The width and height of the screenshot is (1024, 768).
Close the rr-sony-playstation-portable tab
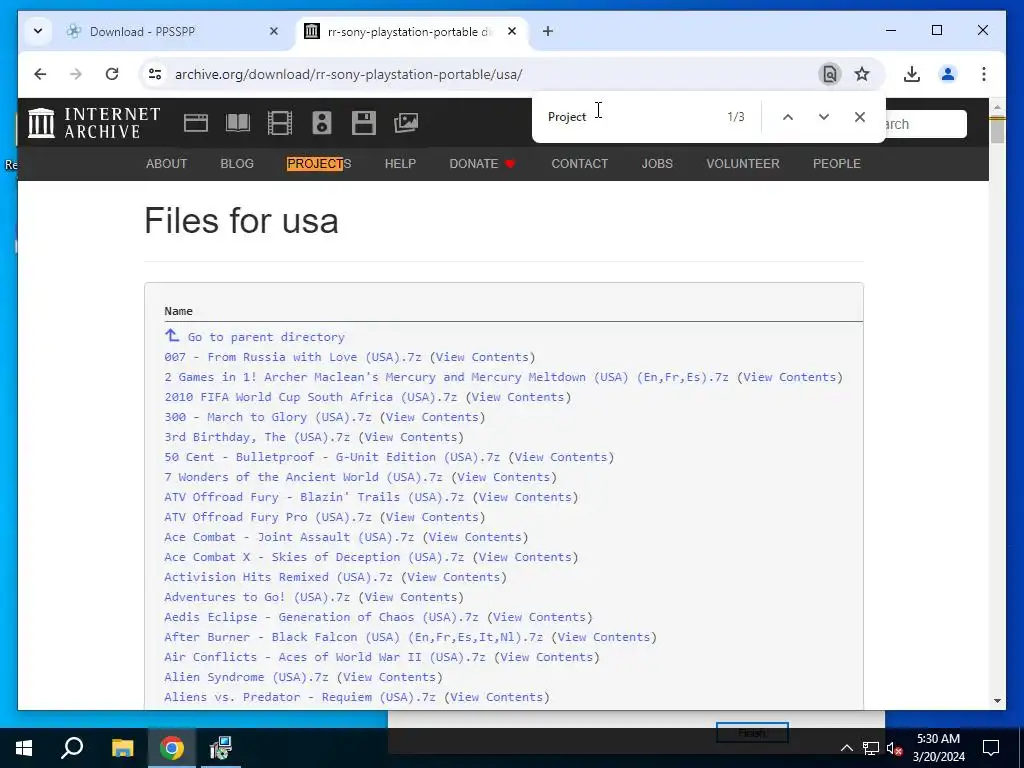point(512,31)
